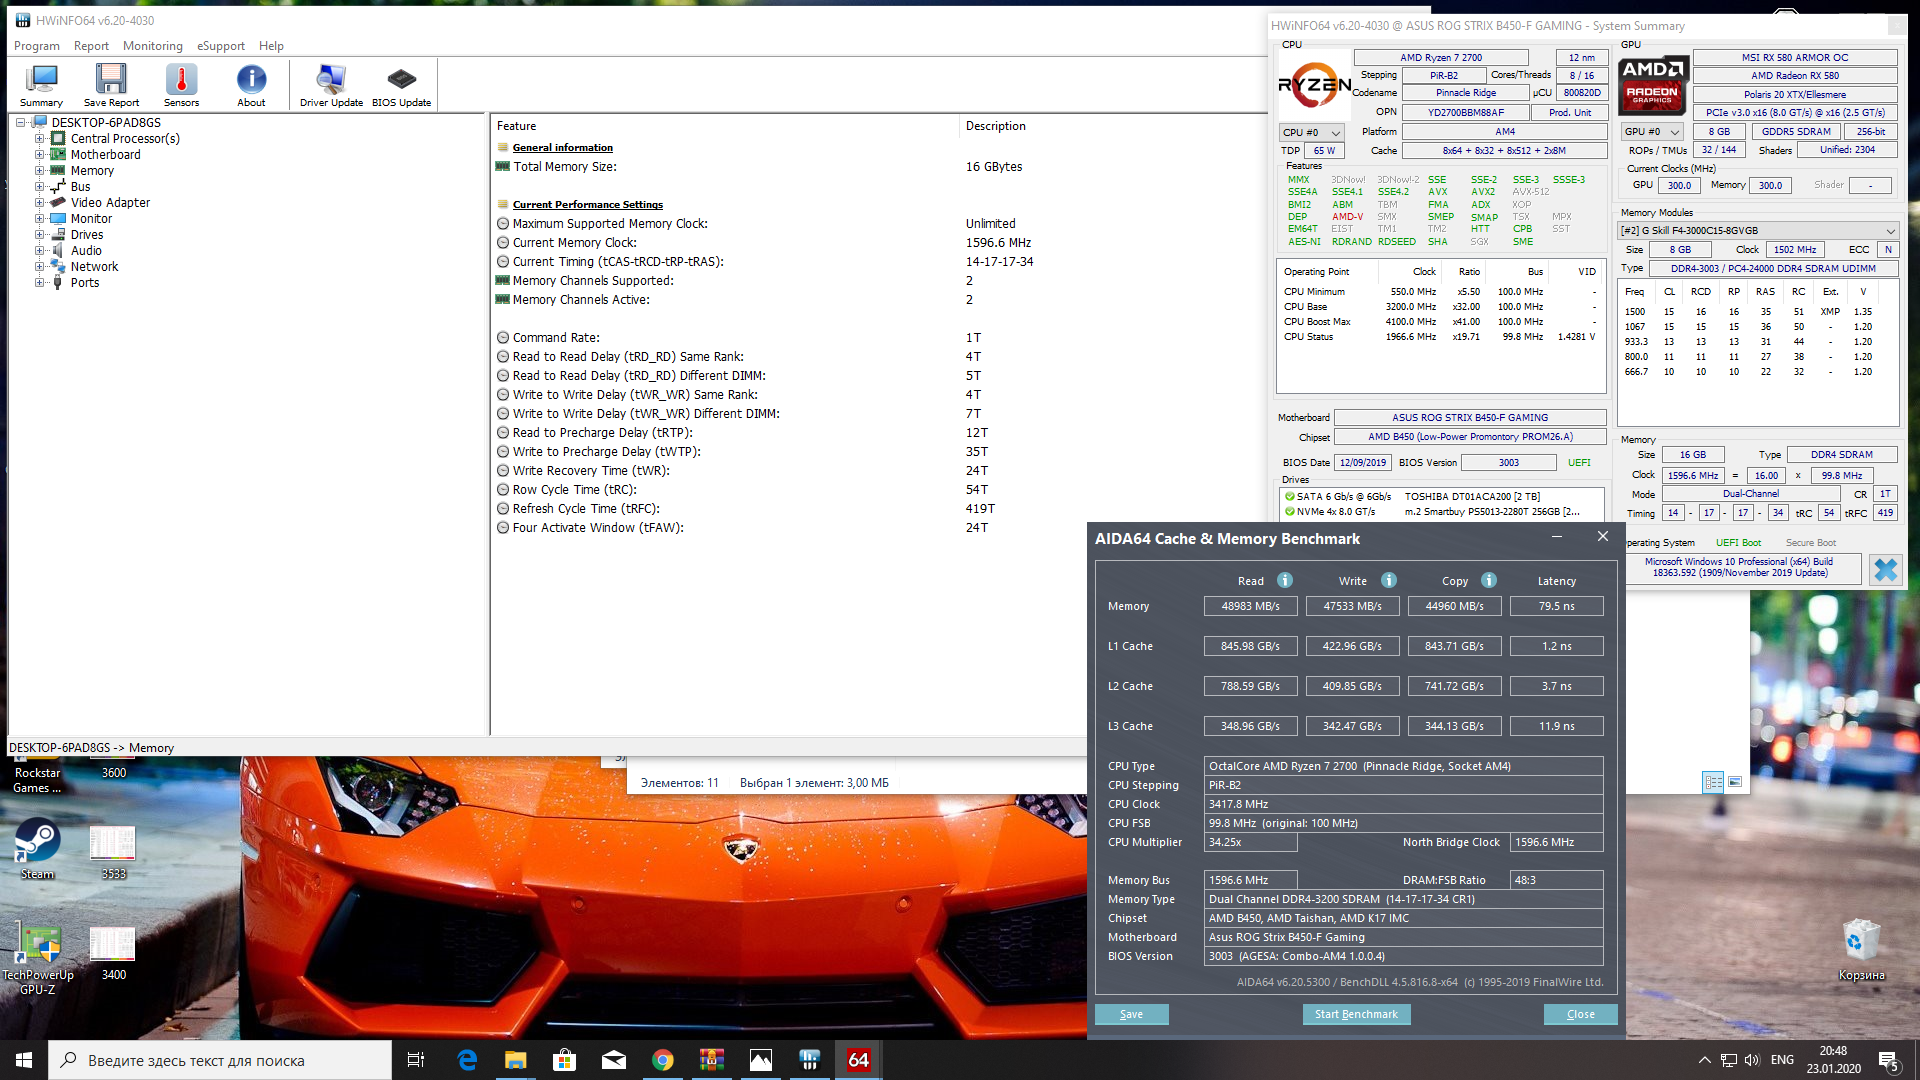Image resolution: width=1920 pixels, height=1080 pixels.
Task: Click the Copy info icon in AIDA64
Action: 1489,580
